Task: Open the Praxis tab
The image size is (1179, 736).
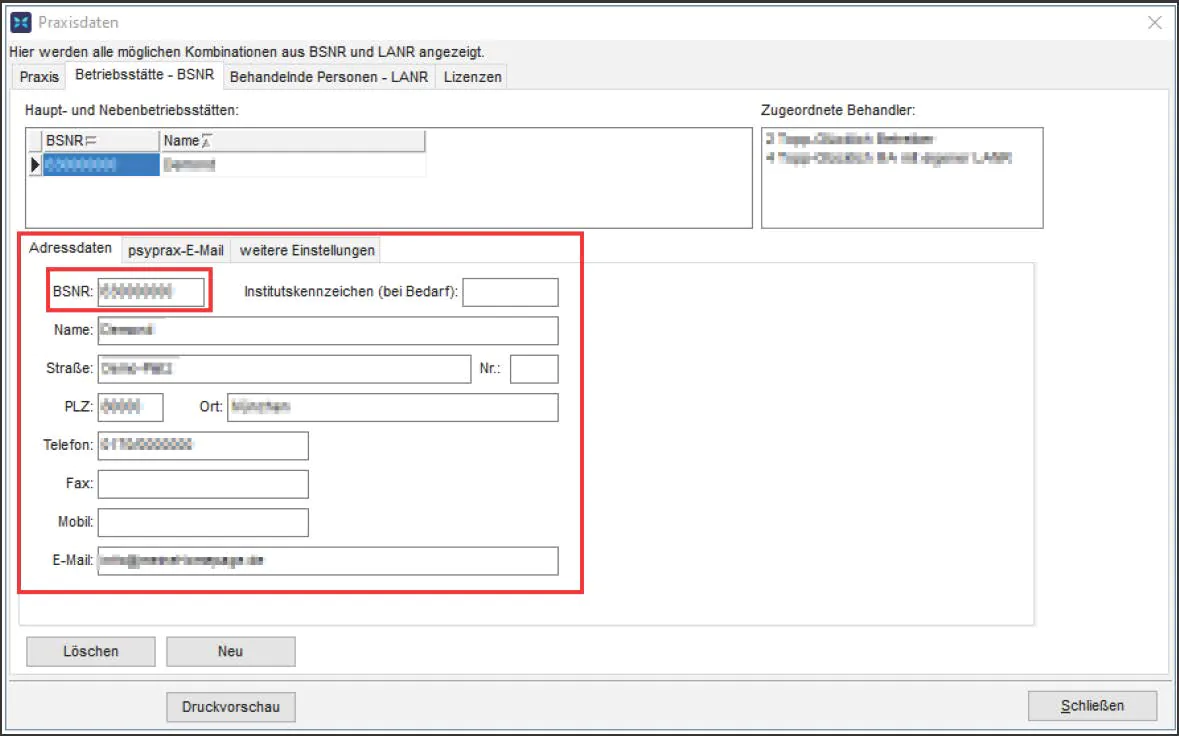Action: [x=40, y=77]
